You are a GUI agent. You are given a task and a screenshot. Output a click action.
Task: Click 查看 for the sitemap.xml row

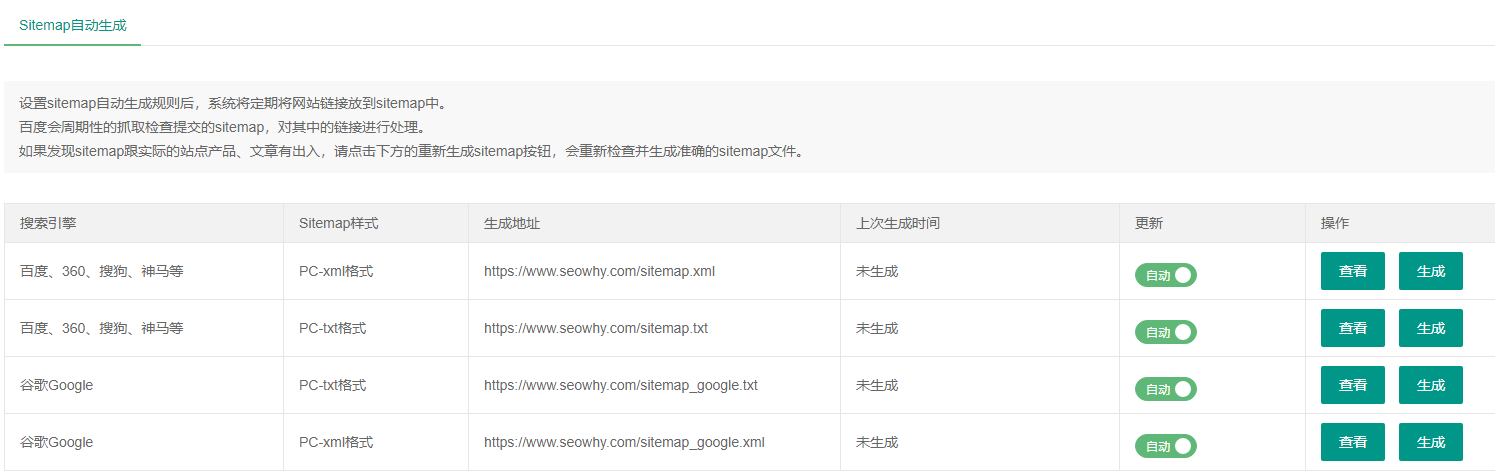[x=1352, y=271]
